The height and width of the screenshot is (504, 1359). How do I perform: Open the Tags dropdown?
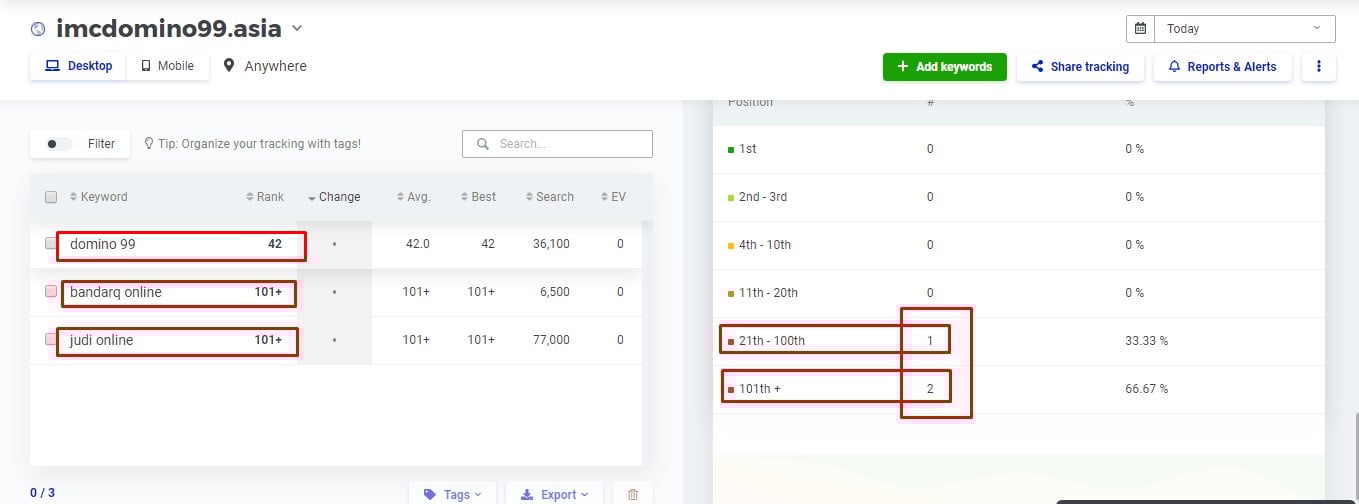pos(452,494)
